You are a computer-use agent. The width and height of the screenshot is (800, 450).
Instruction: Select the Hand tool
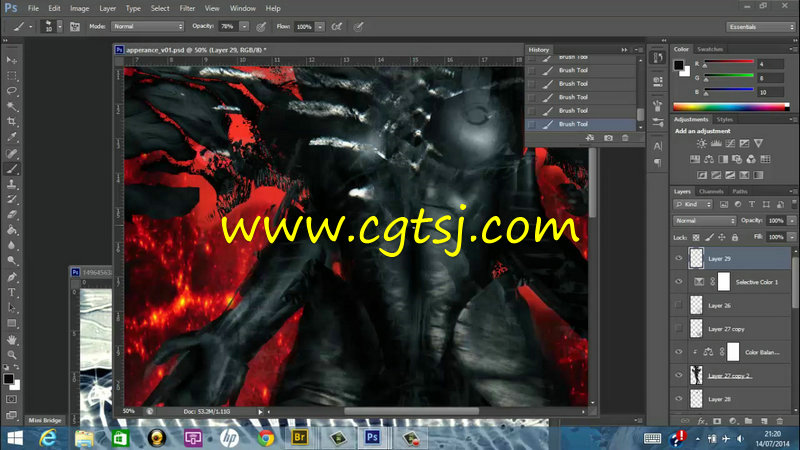tap(12, 339)
